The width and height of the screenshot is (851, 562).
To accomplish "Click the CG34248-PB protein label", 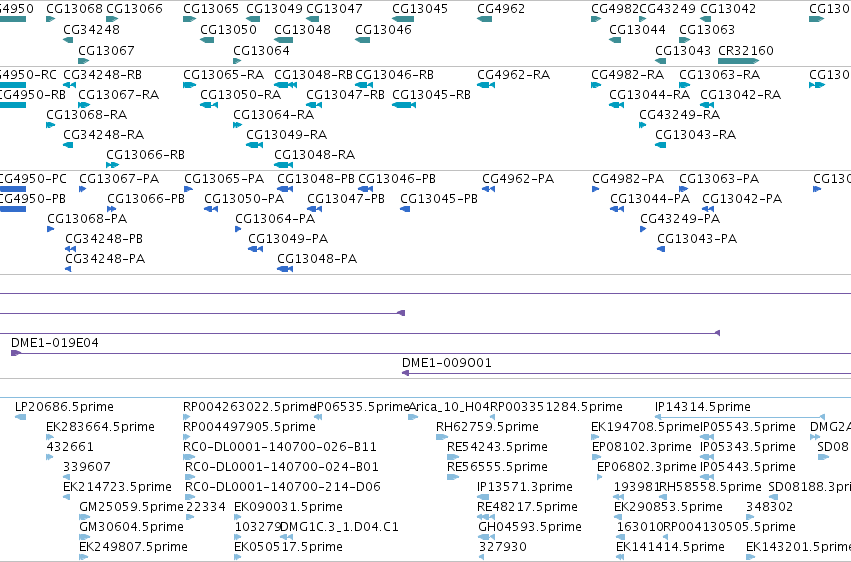I will [x=104, y=239].
